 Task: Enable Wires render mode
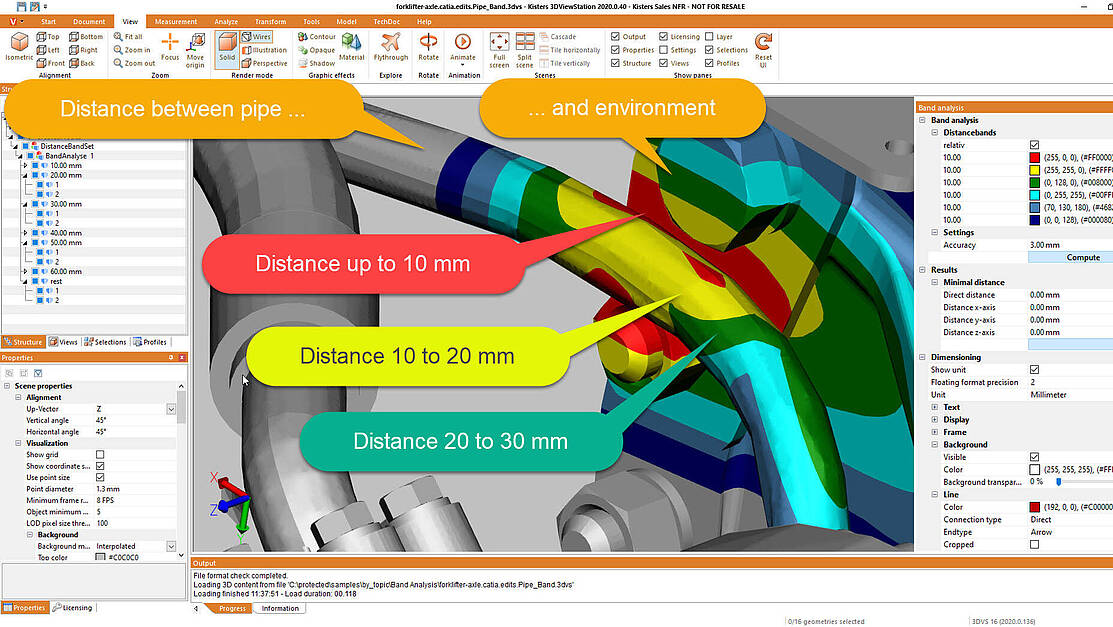pos(256,36)
